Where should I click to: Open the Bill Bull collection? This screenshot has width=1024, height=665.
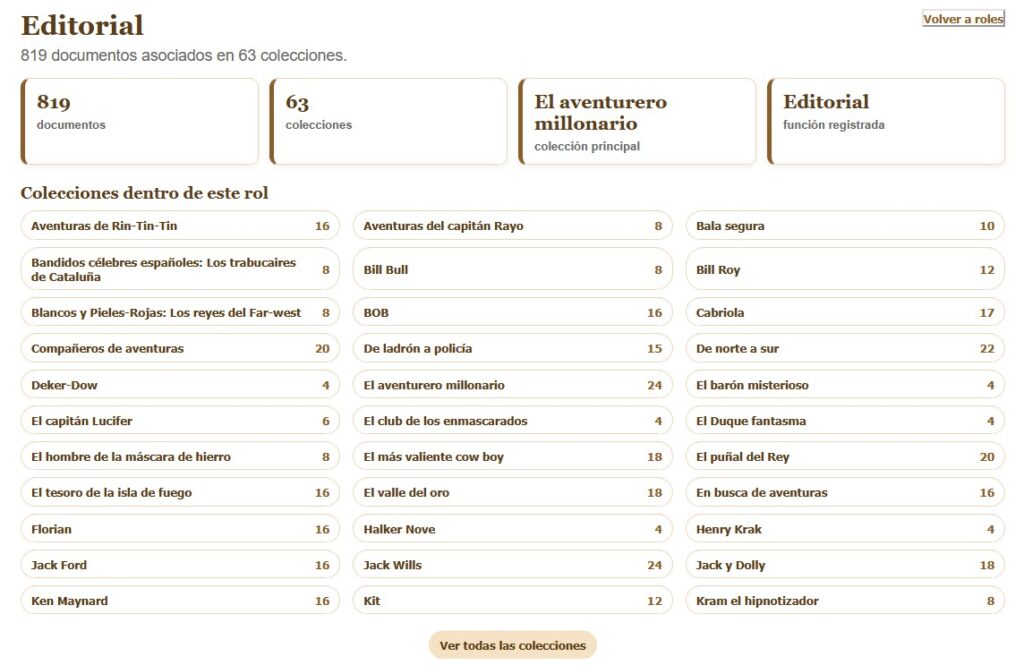(513, 268)
